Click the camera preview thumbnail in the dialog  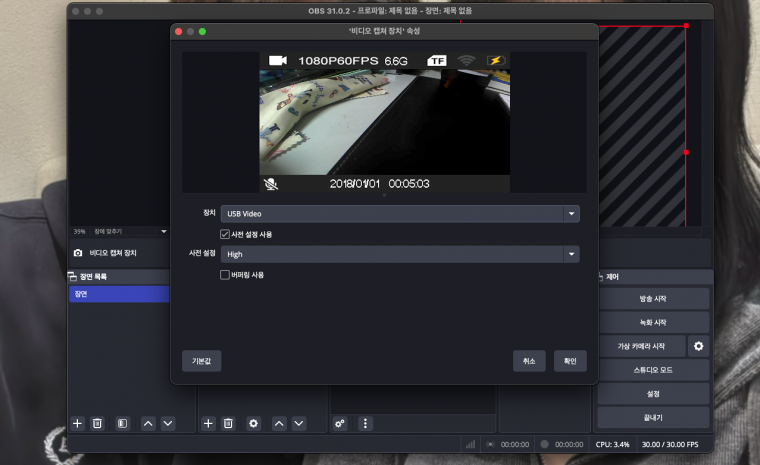pyautogui.click(x=384, y=122)
